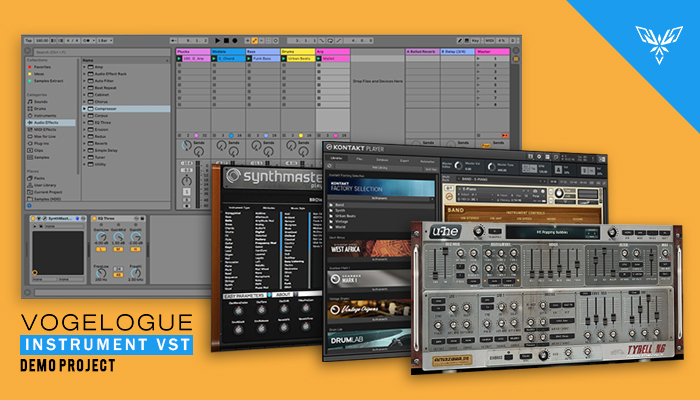Open the Drums category
The width and height of the screenshot is (700, 400).
(x=37, y=108)
